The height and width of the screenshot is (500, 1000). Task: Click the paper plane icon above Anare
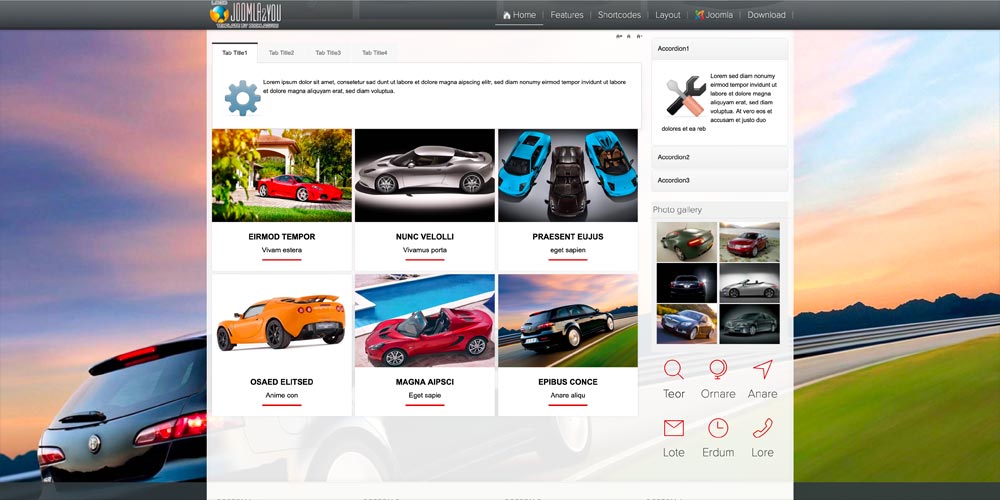(x=763, y=370)
